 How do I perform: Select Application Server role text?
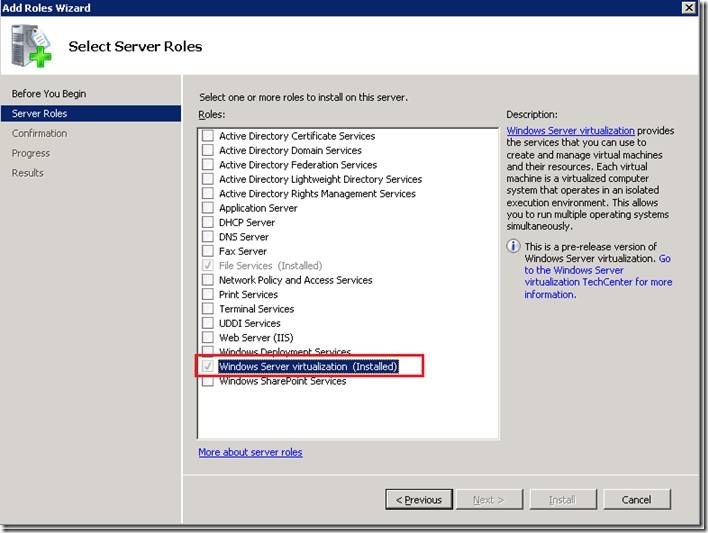click(x=258, y=208)
